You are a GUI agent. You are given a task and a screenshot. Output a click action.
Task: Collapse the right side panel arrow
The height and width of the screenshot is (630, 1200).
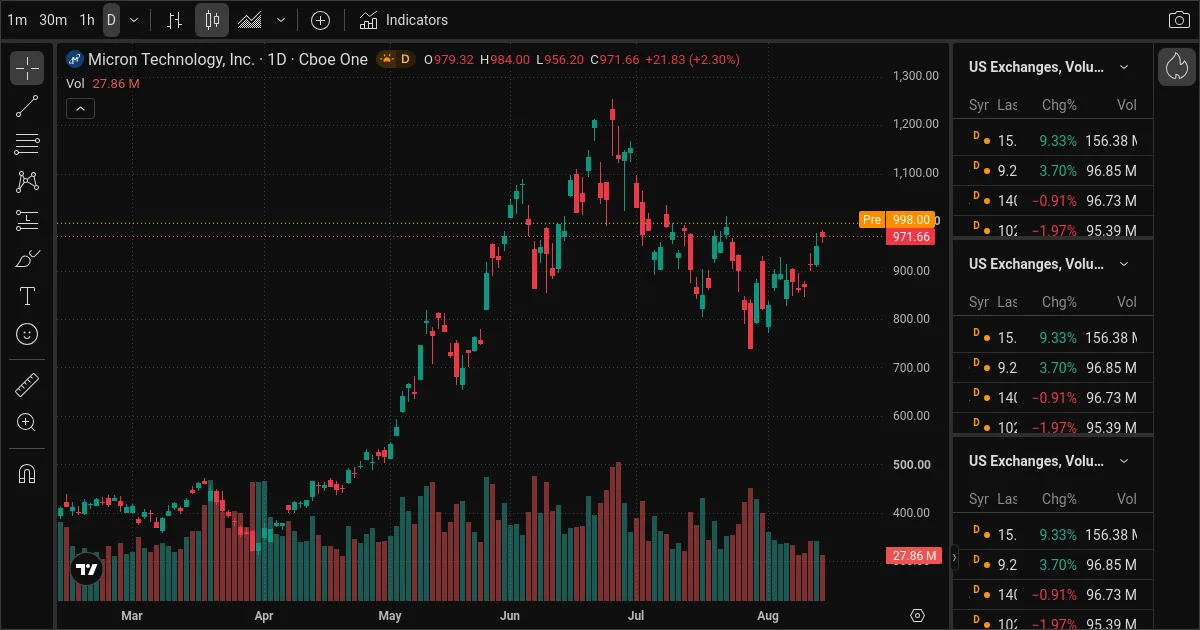click(954, 558)
